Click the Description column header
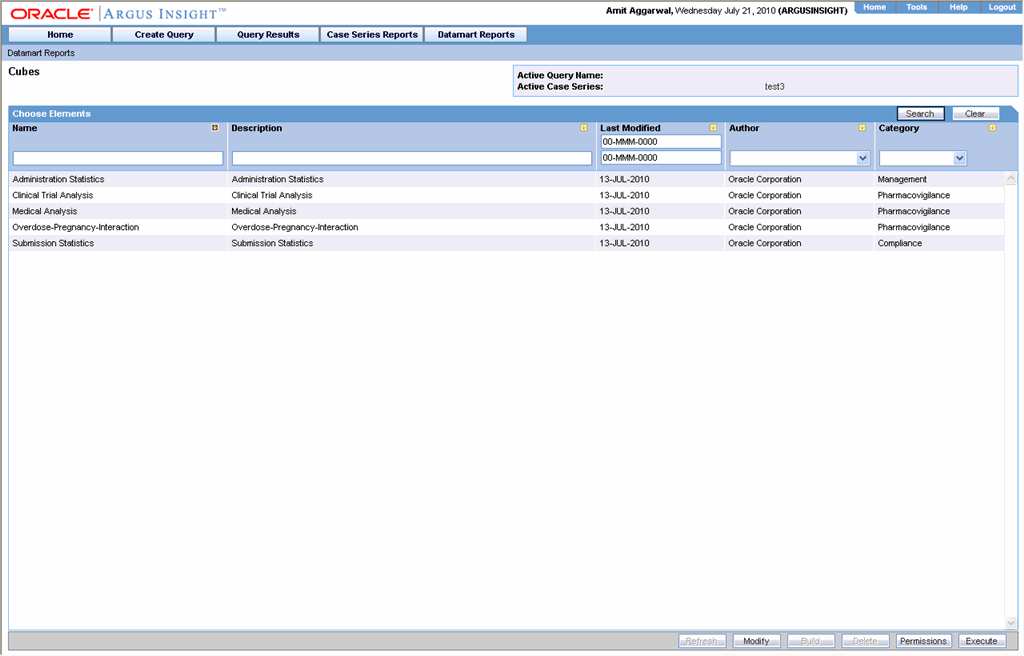Viewport: 1024px width, 656px height. (257, 128)
